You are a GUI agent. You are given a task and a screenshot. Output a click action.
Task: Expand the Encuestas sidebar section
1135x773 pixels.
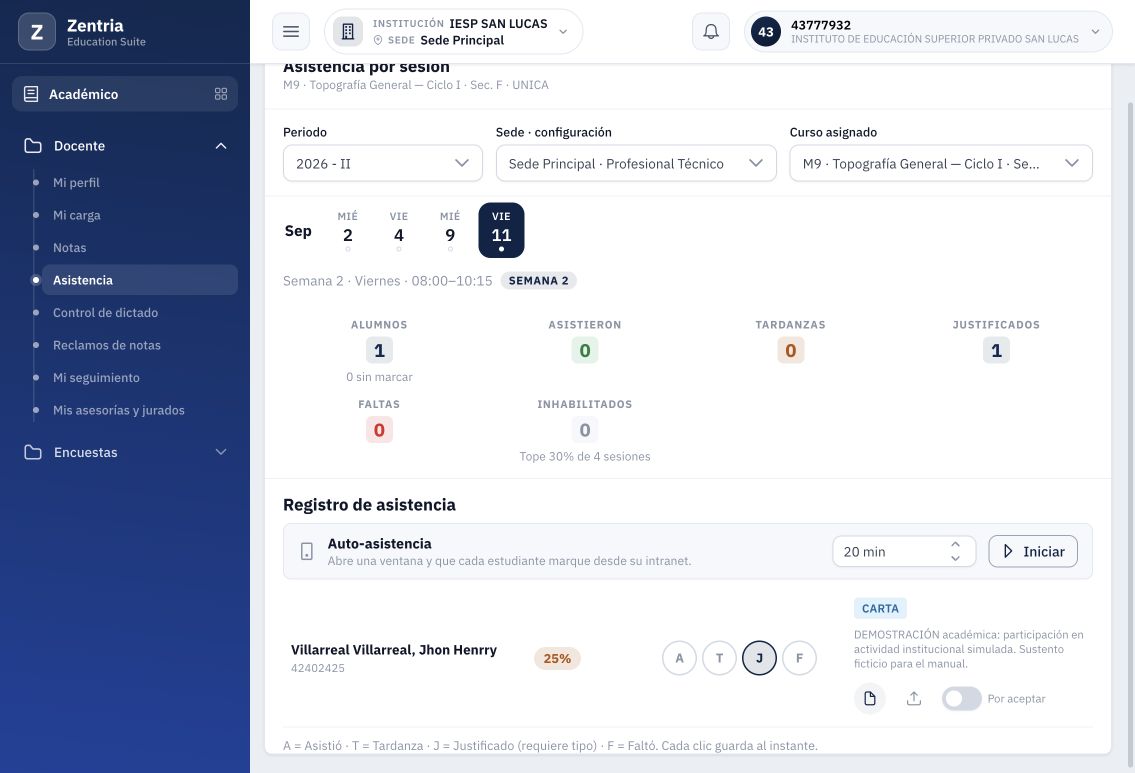125,452
